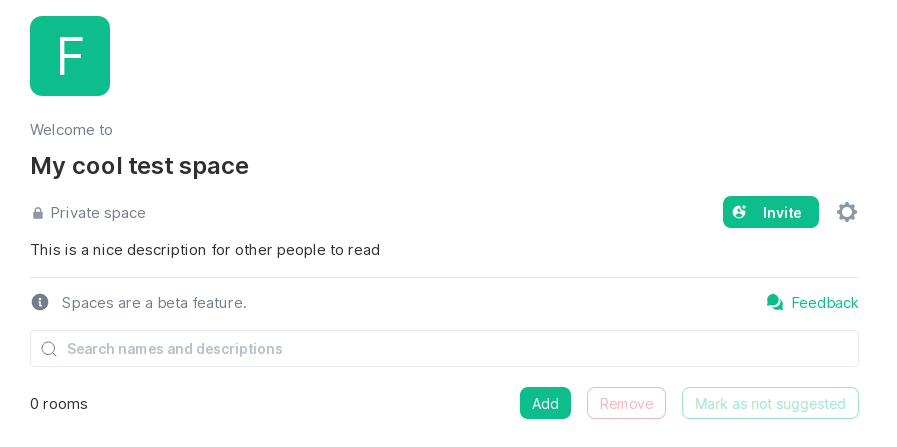Screen dimensions: 897x447
Task: Click the divider line below the description
Action: point(444,277)
